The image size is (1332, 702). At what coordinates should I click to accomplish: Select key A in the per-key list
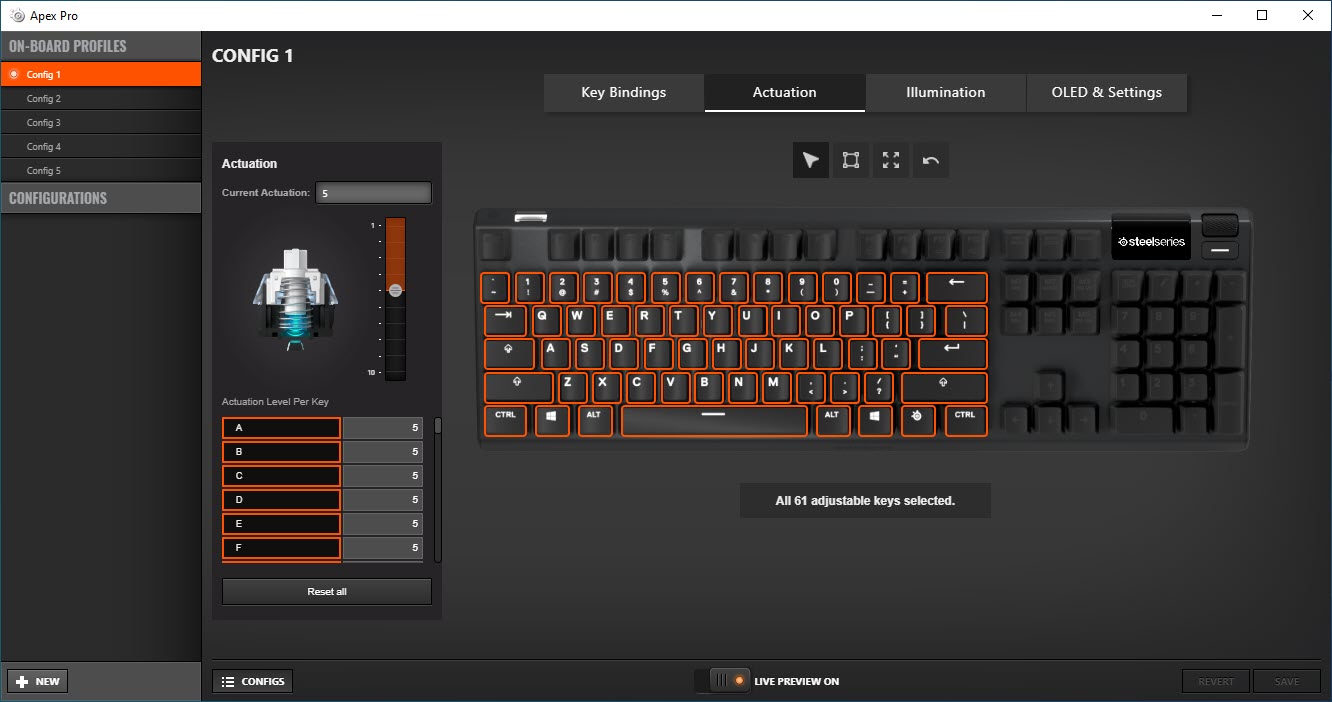[x=281, y=428]
